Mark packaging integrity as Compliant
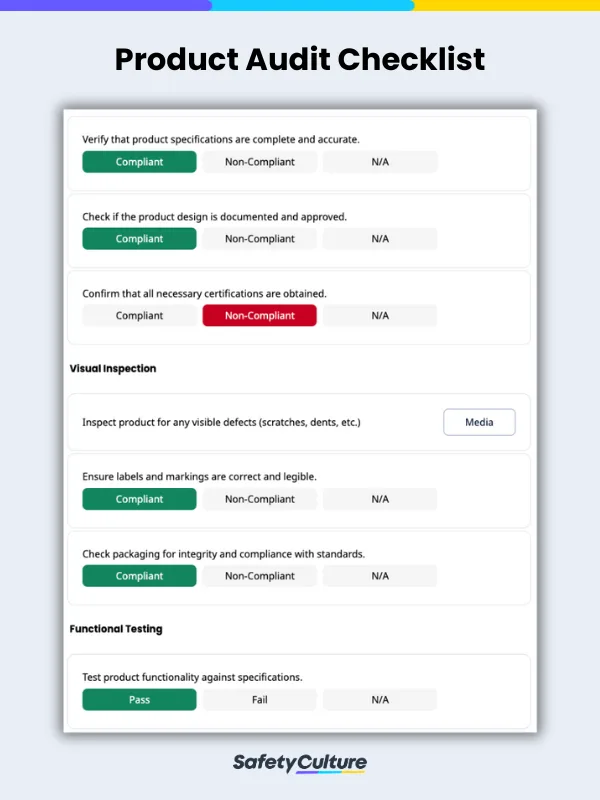The height and width of the screenshot is (800, 600). (139, 576)
